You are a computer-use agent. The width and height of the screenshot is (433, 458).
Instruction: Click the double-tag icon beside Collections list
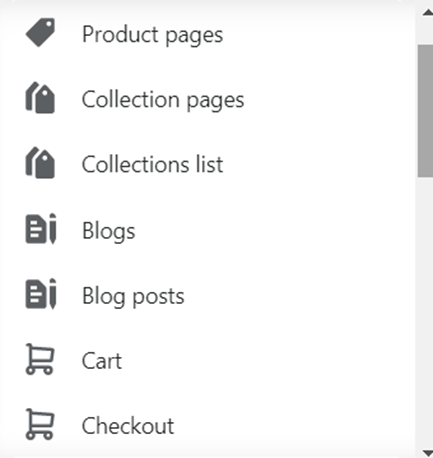click(x=40, y=163)
